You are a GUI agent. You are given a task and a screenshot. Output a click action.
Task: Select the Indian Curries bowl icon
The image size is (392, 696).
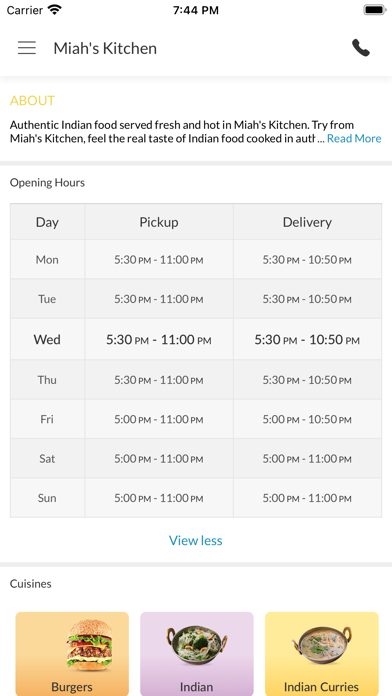(322, 645)
